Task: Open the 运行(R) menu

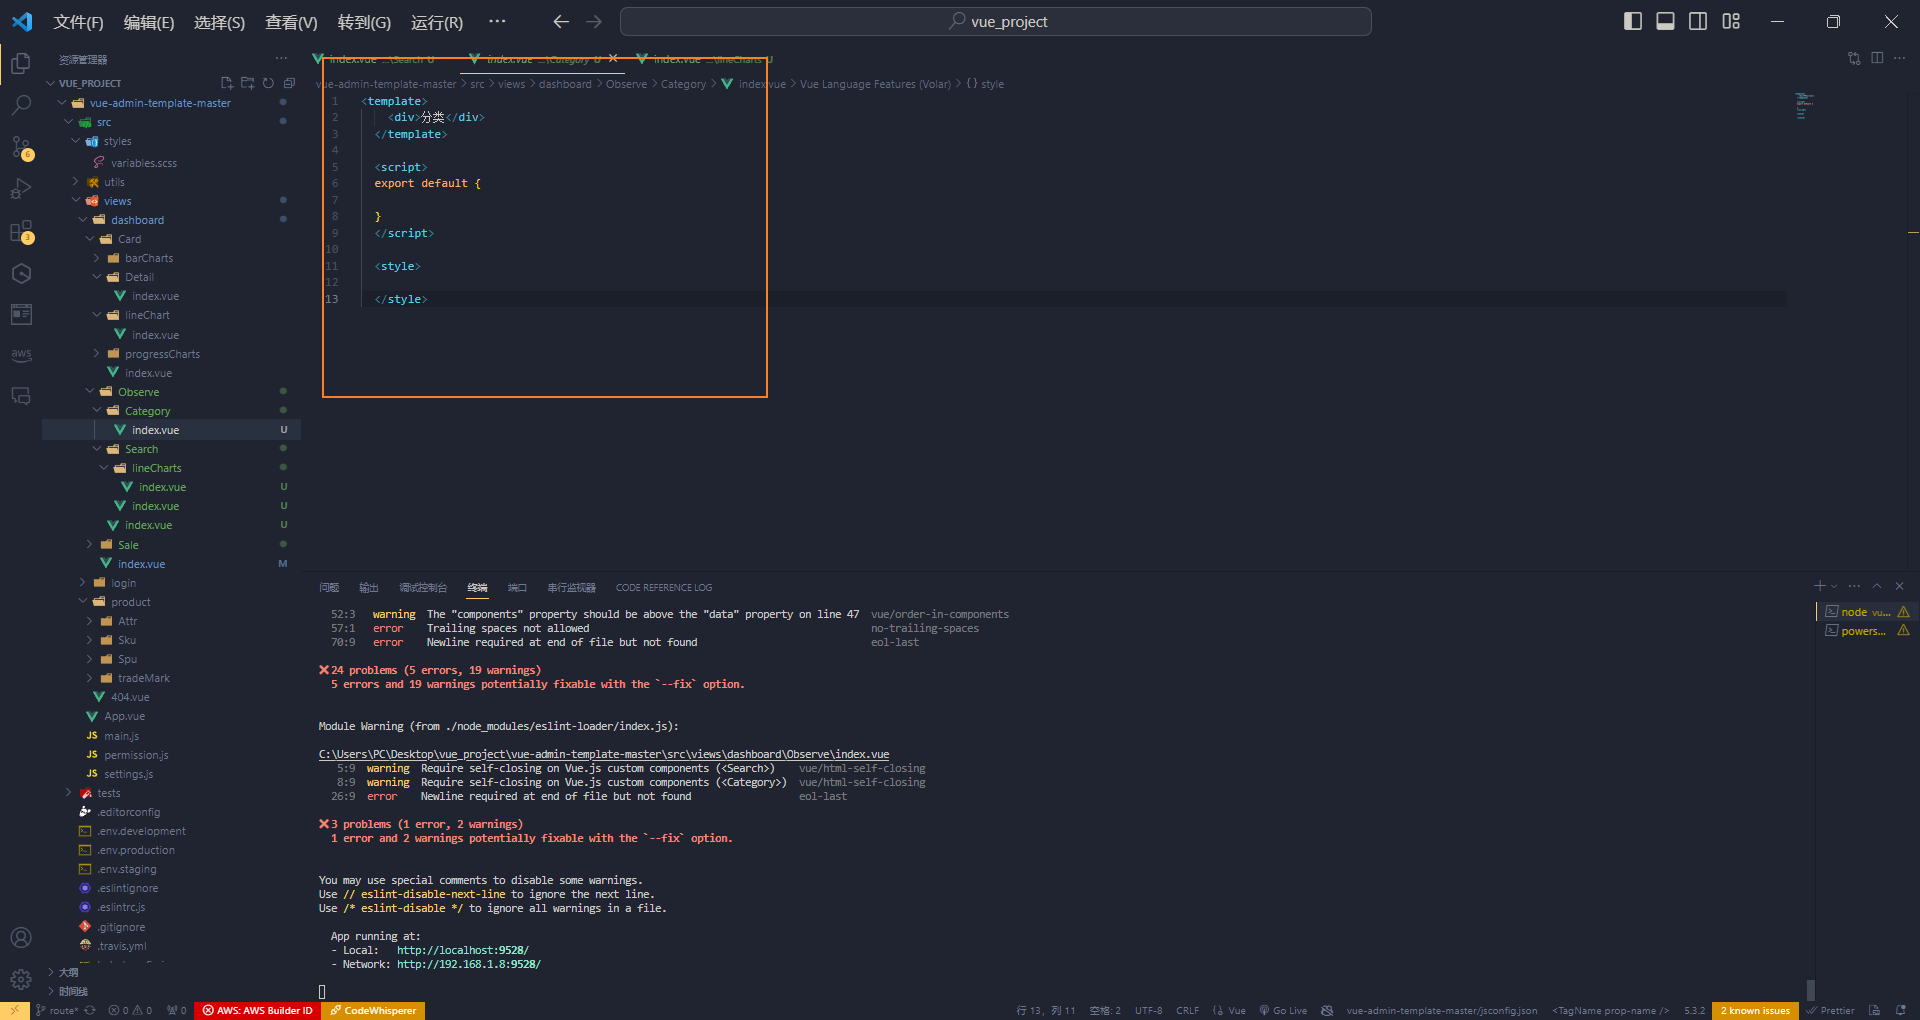Action: tap(437, 22)
